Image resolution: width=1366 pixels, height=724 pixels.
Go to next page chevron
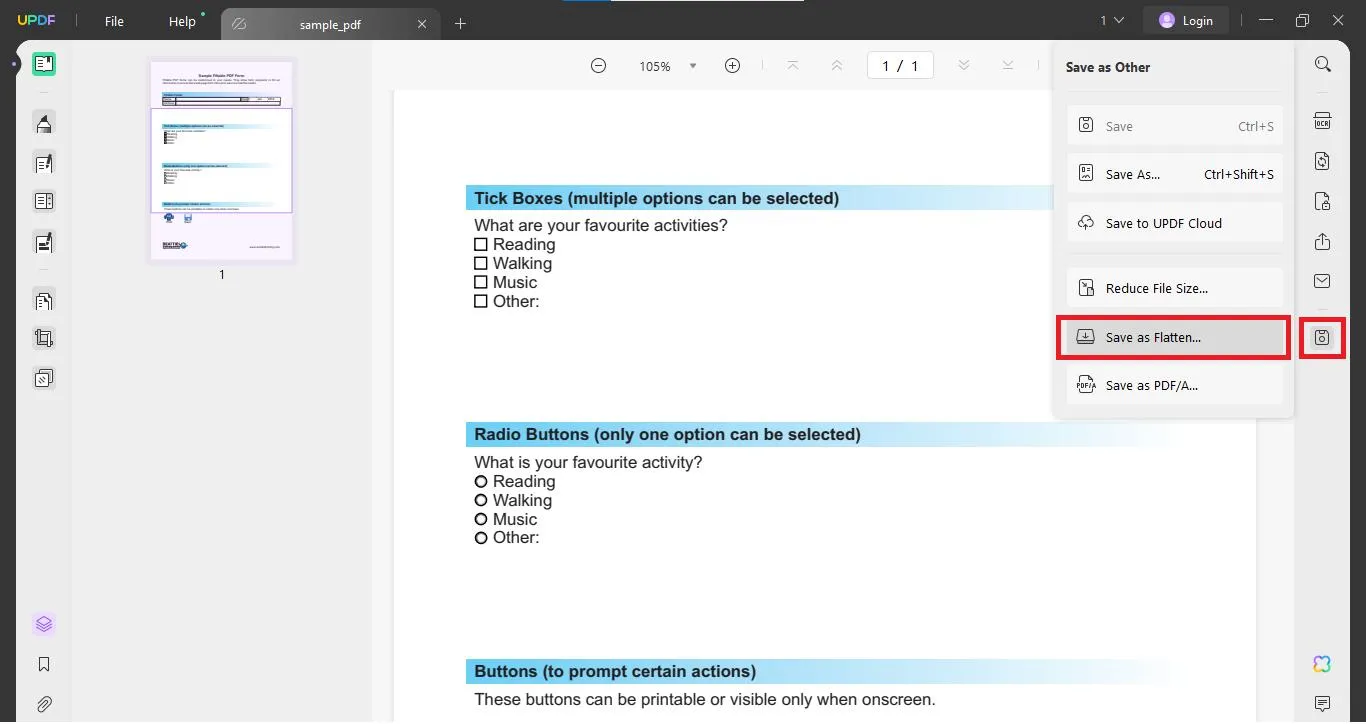coord(963,65)
